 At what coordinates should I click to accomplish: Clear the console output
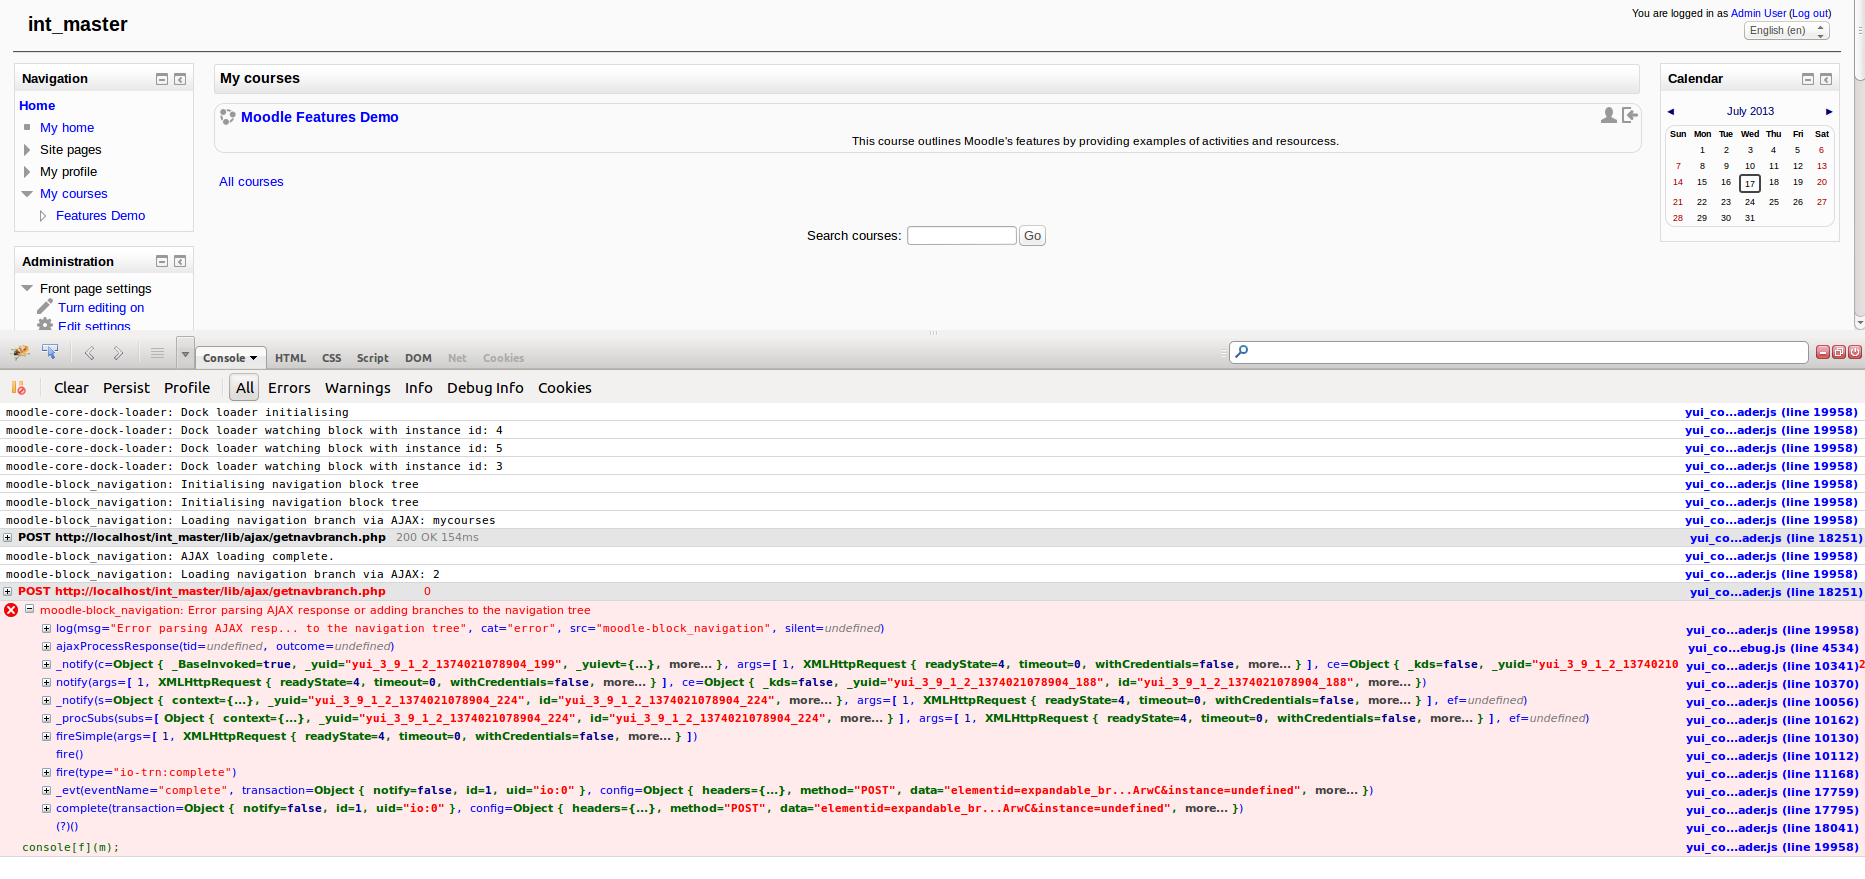click(71, 388)
